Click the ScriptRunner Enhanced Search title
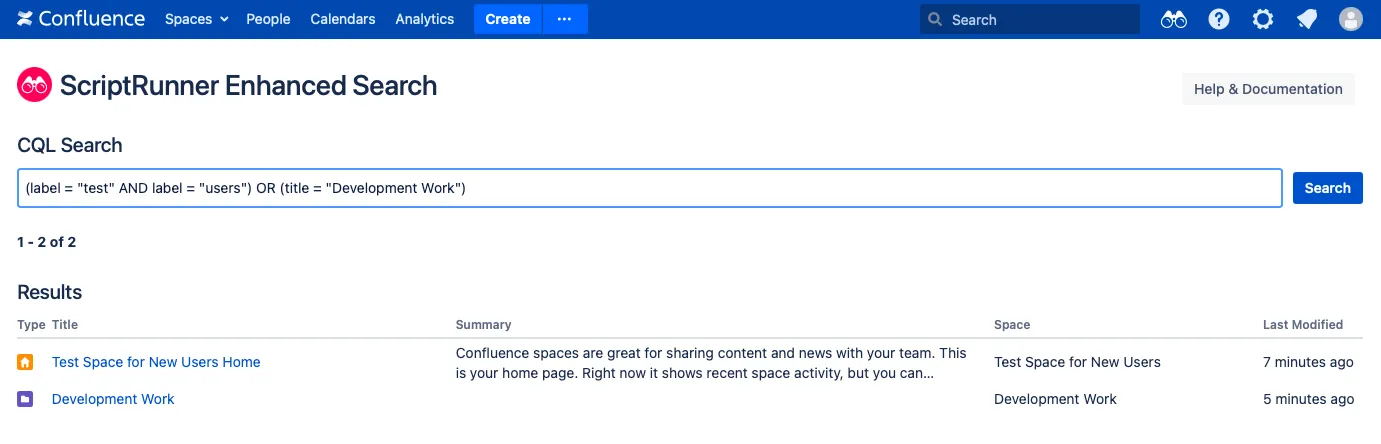Screen dimensions: 1381x444 248,85
